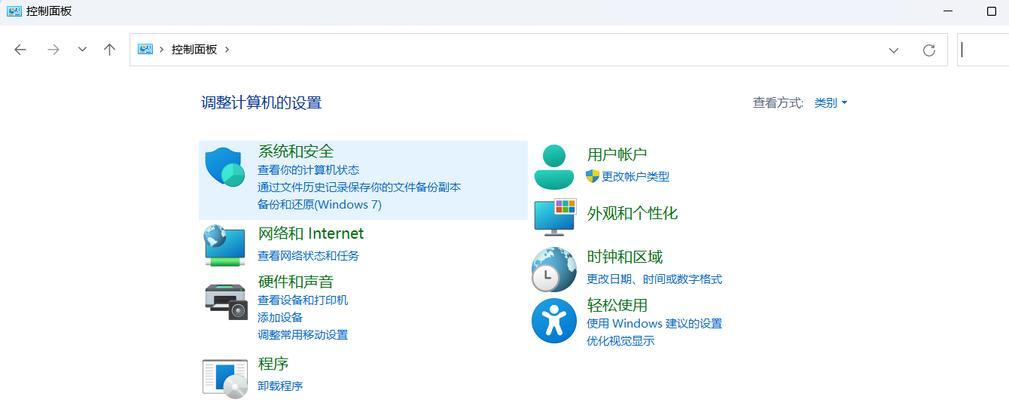Click the 添加设备 link
The height and width of the screenshot is (400, 1009).
click(x=281, y=318)
